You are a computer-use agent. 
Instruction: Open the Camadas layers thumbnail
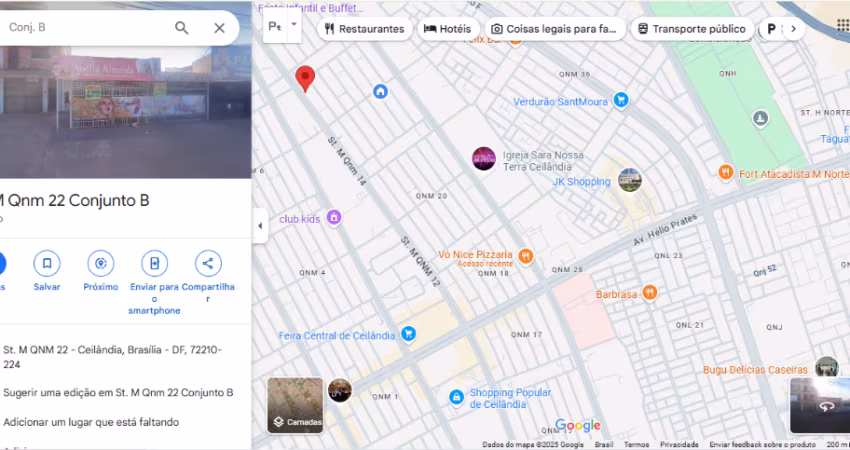click(295, 405)
